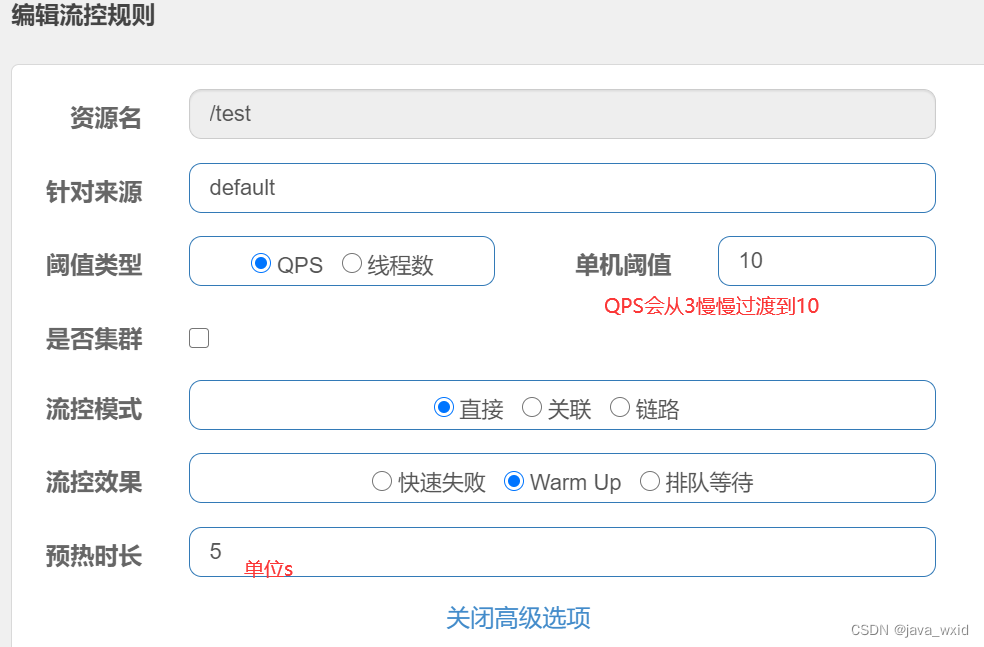The image size is (984, 647).
Task: Click the disabled 资源名 field showing /test
Action: [562, 114]
